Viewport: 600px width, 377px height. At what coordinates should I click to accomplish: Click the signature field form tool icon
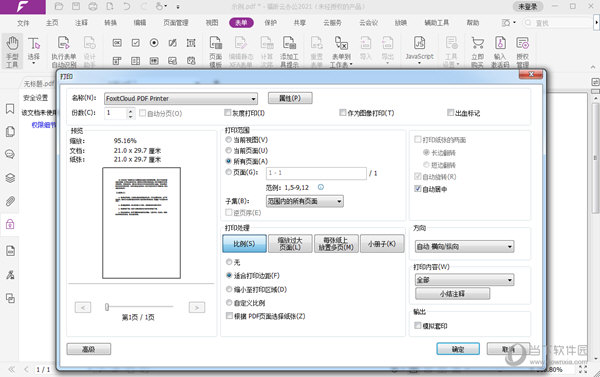(x=173, y=42)
